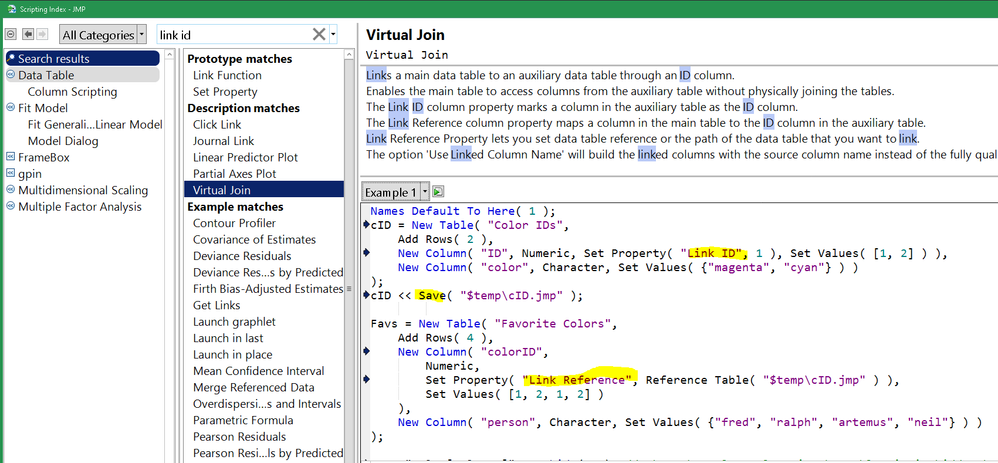Click the Data Table category icon
998x463 pixels.
(x=10, y=75)
